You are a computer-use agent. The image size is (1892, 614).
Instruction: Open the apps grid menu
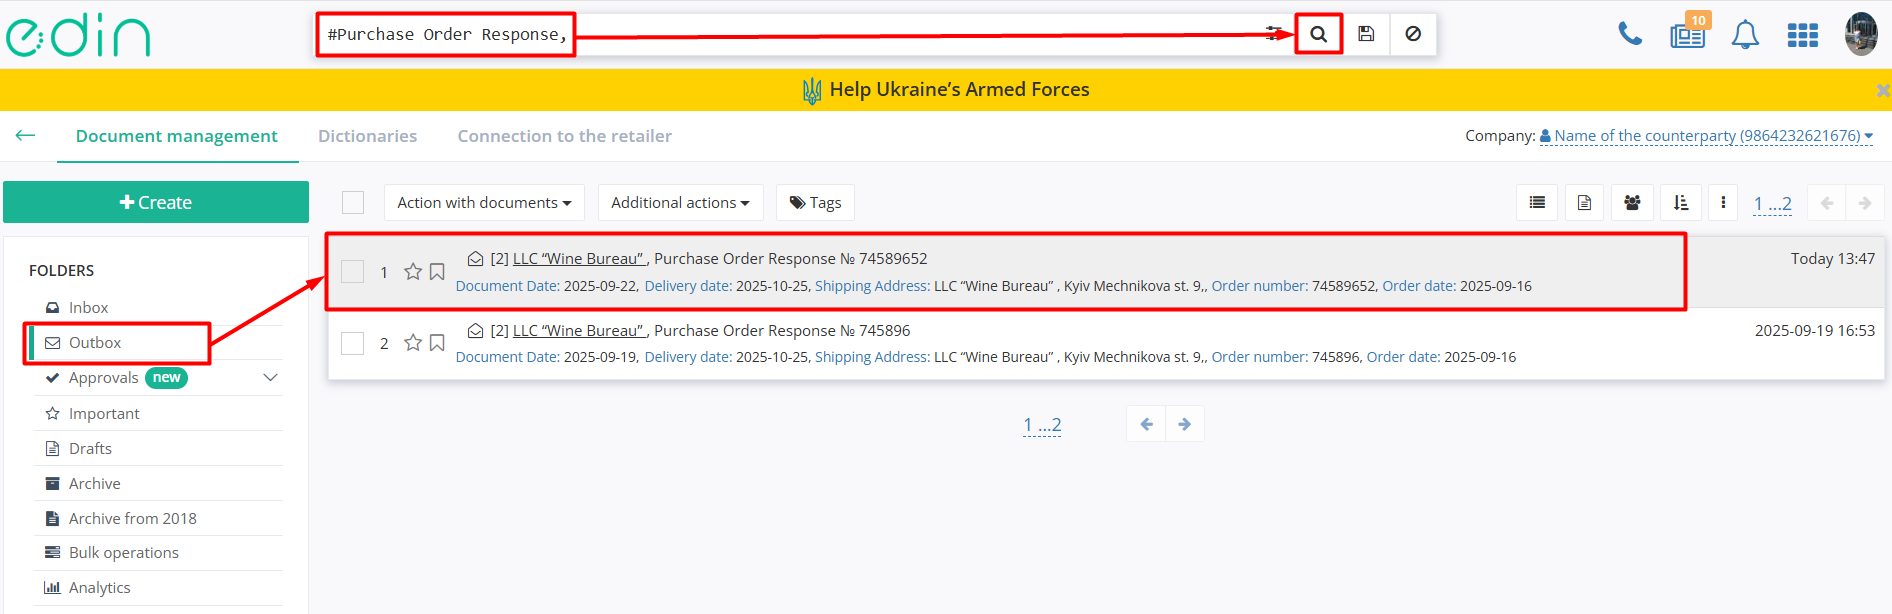pos(1802,35)
